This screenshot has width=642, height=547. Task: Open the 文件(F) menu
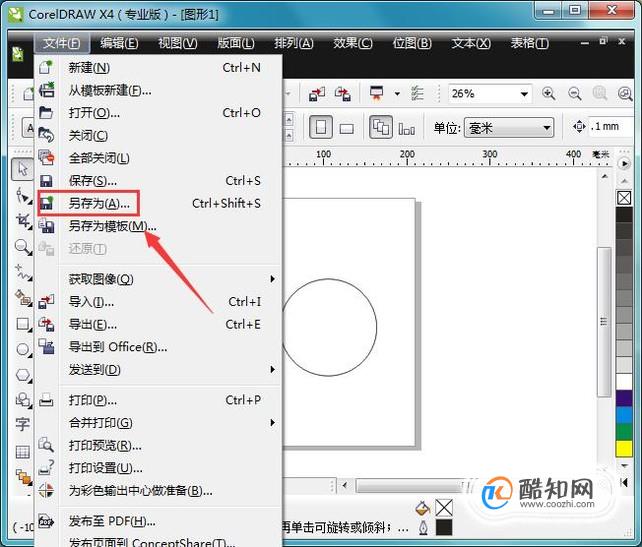(x=61, y=43)
